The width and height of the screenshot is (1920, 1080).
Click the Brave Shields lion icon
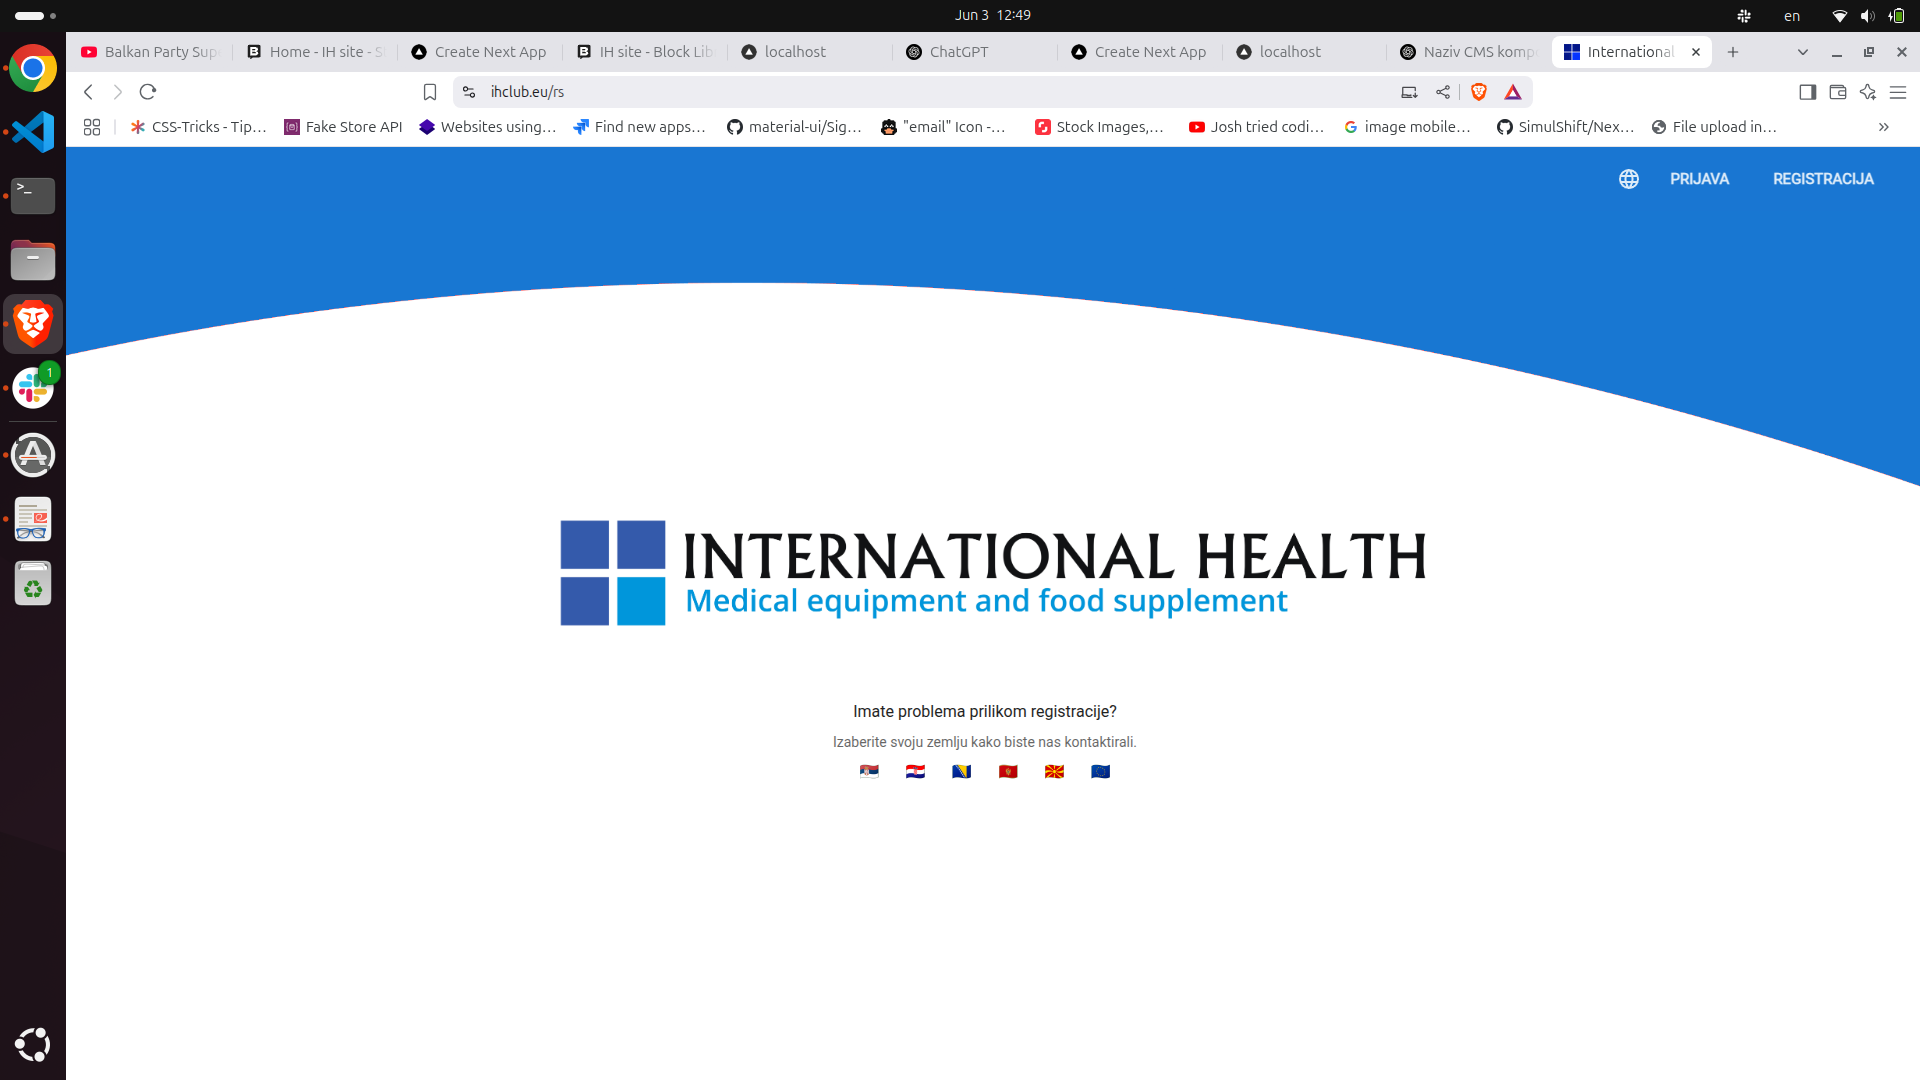1479,92
